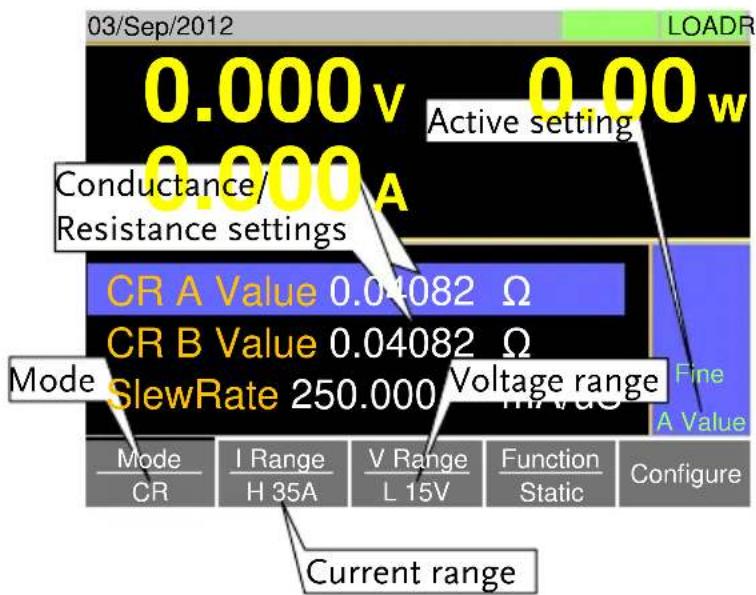Click the 0.00 W power readout

[636, 92]
